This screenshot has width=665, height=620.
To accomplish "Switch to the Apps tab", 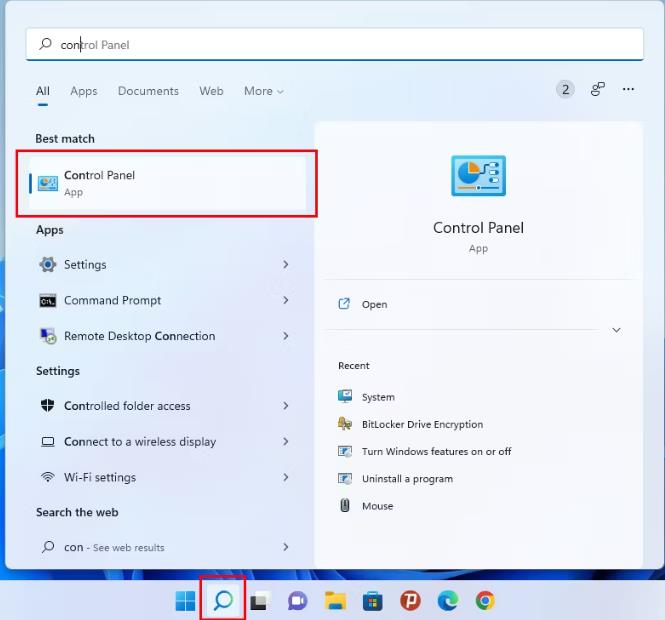I will 84,91.
